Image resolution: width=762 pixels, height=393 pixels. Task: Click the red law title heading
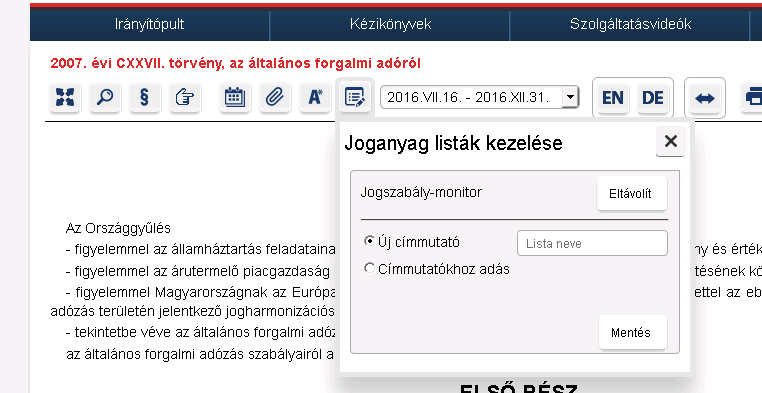(x=236, y=63)
